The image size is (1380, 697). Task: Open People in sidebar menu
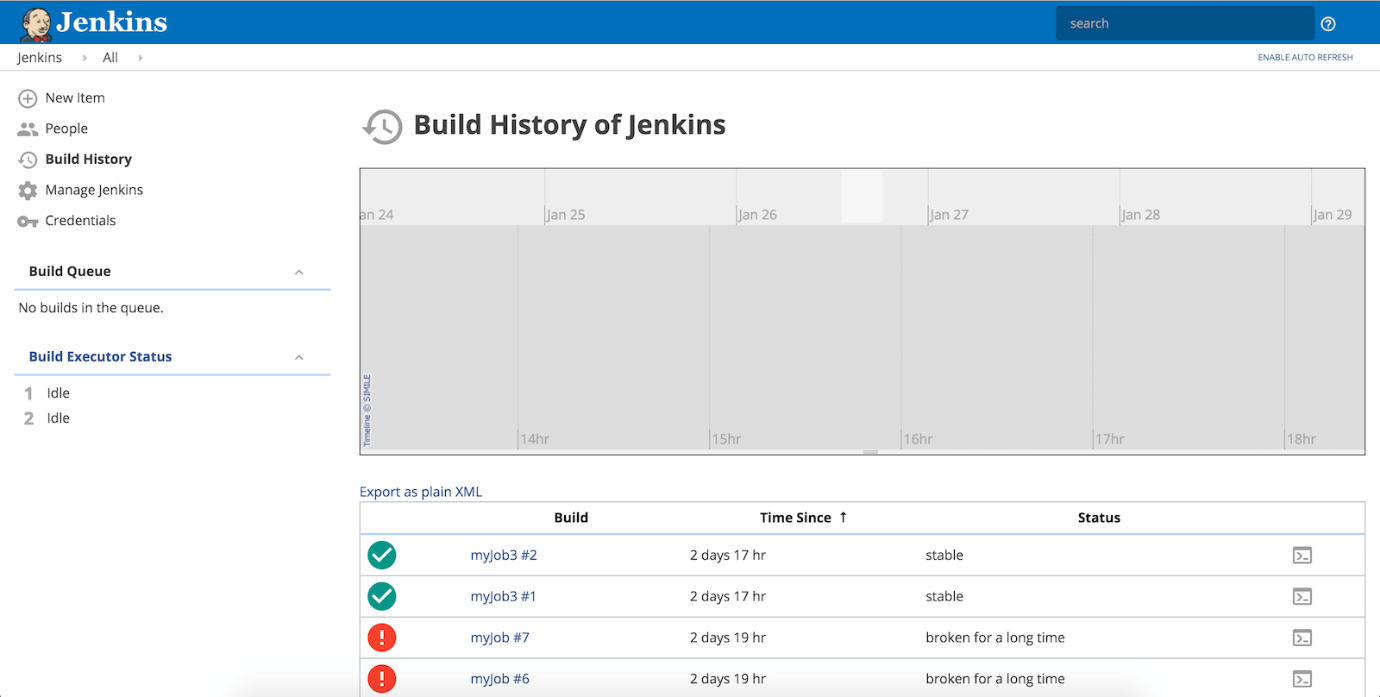coord(66,128)
